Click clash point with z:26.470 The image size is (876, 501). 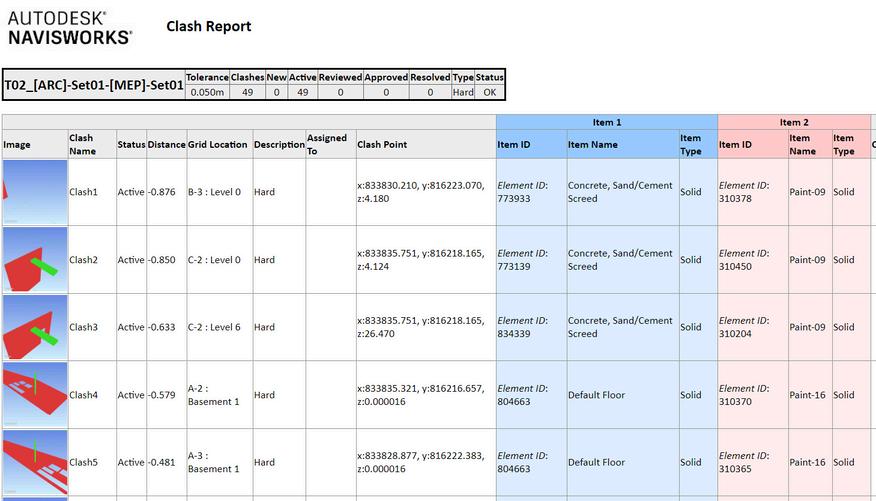tap(421, 327)
